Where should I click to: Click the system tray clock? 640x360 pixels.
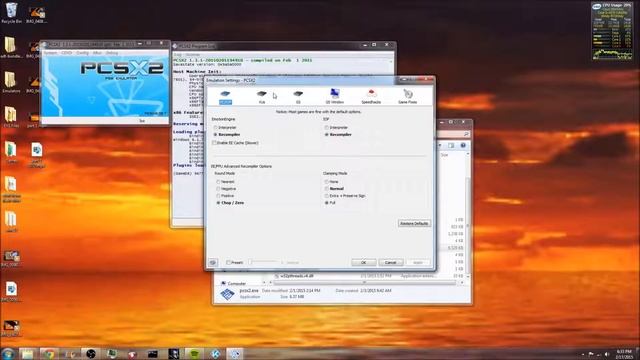coord(624,354)
